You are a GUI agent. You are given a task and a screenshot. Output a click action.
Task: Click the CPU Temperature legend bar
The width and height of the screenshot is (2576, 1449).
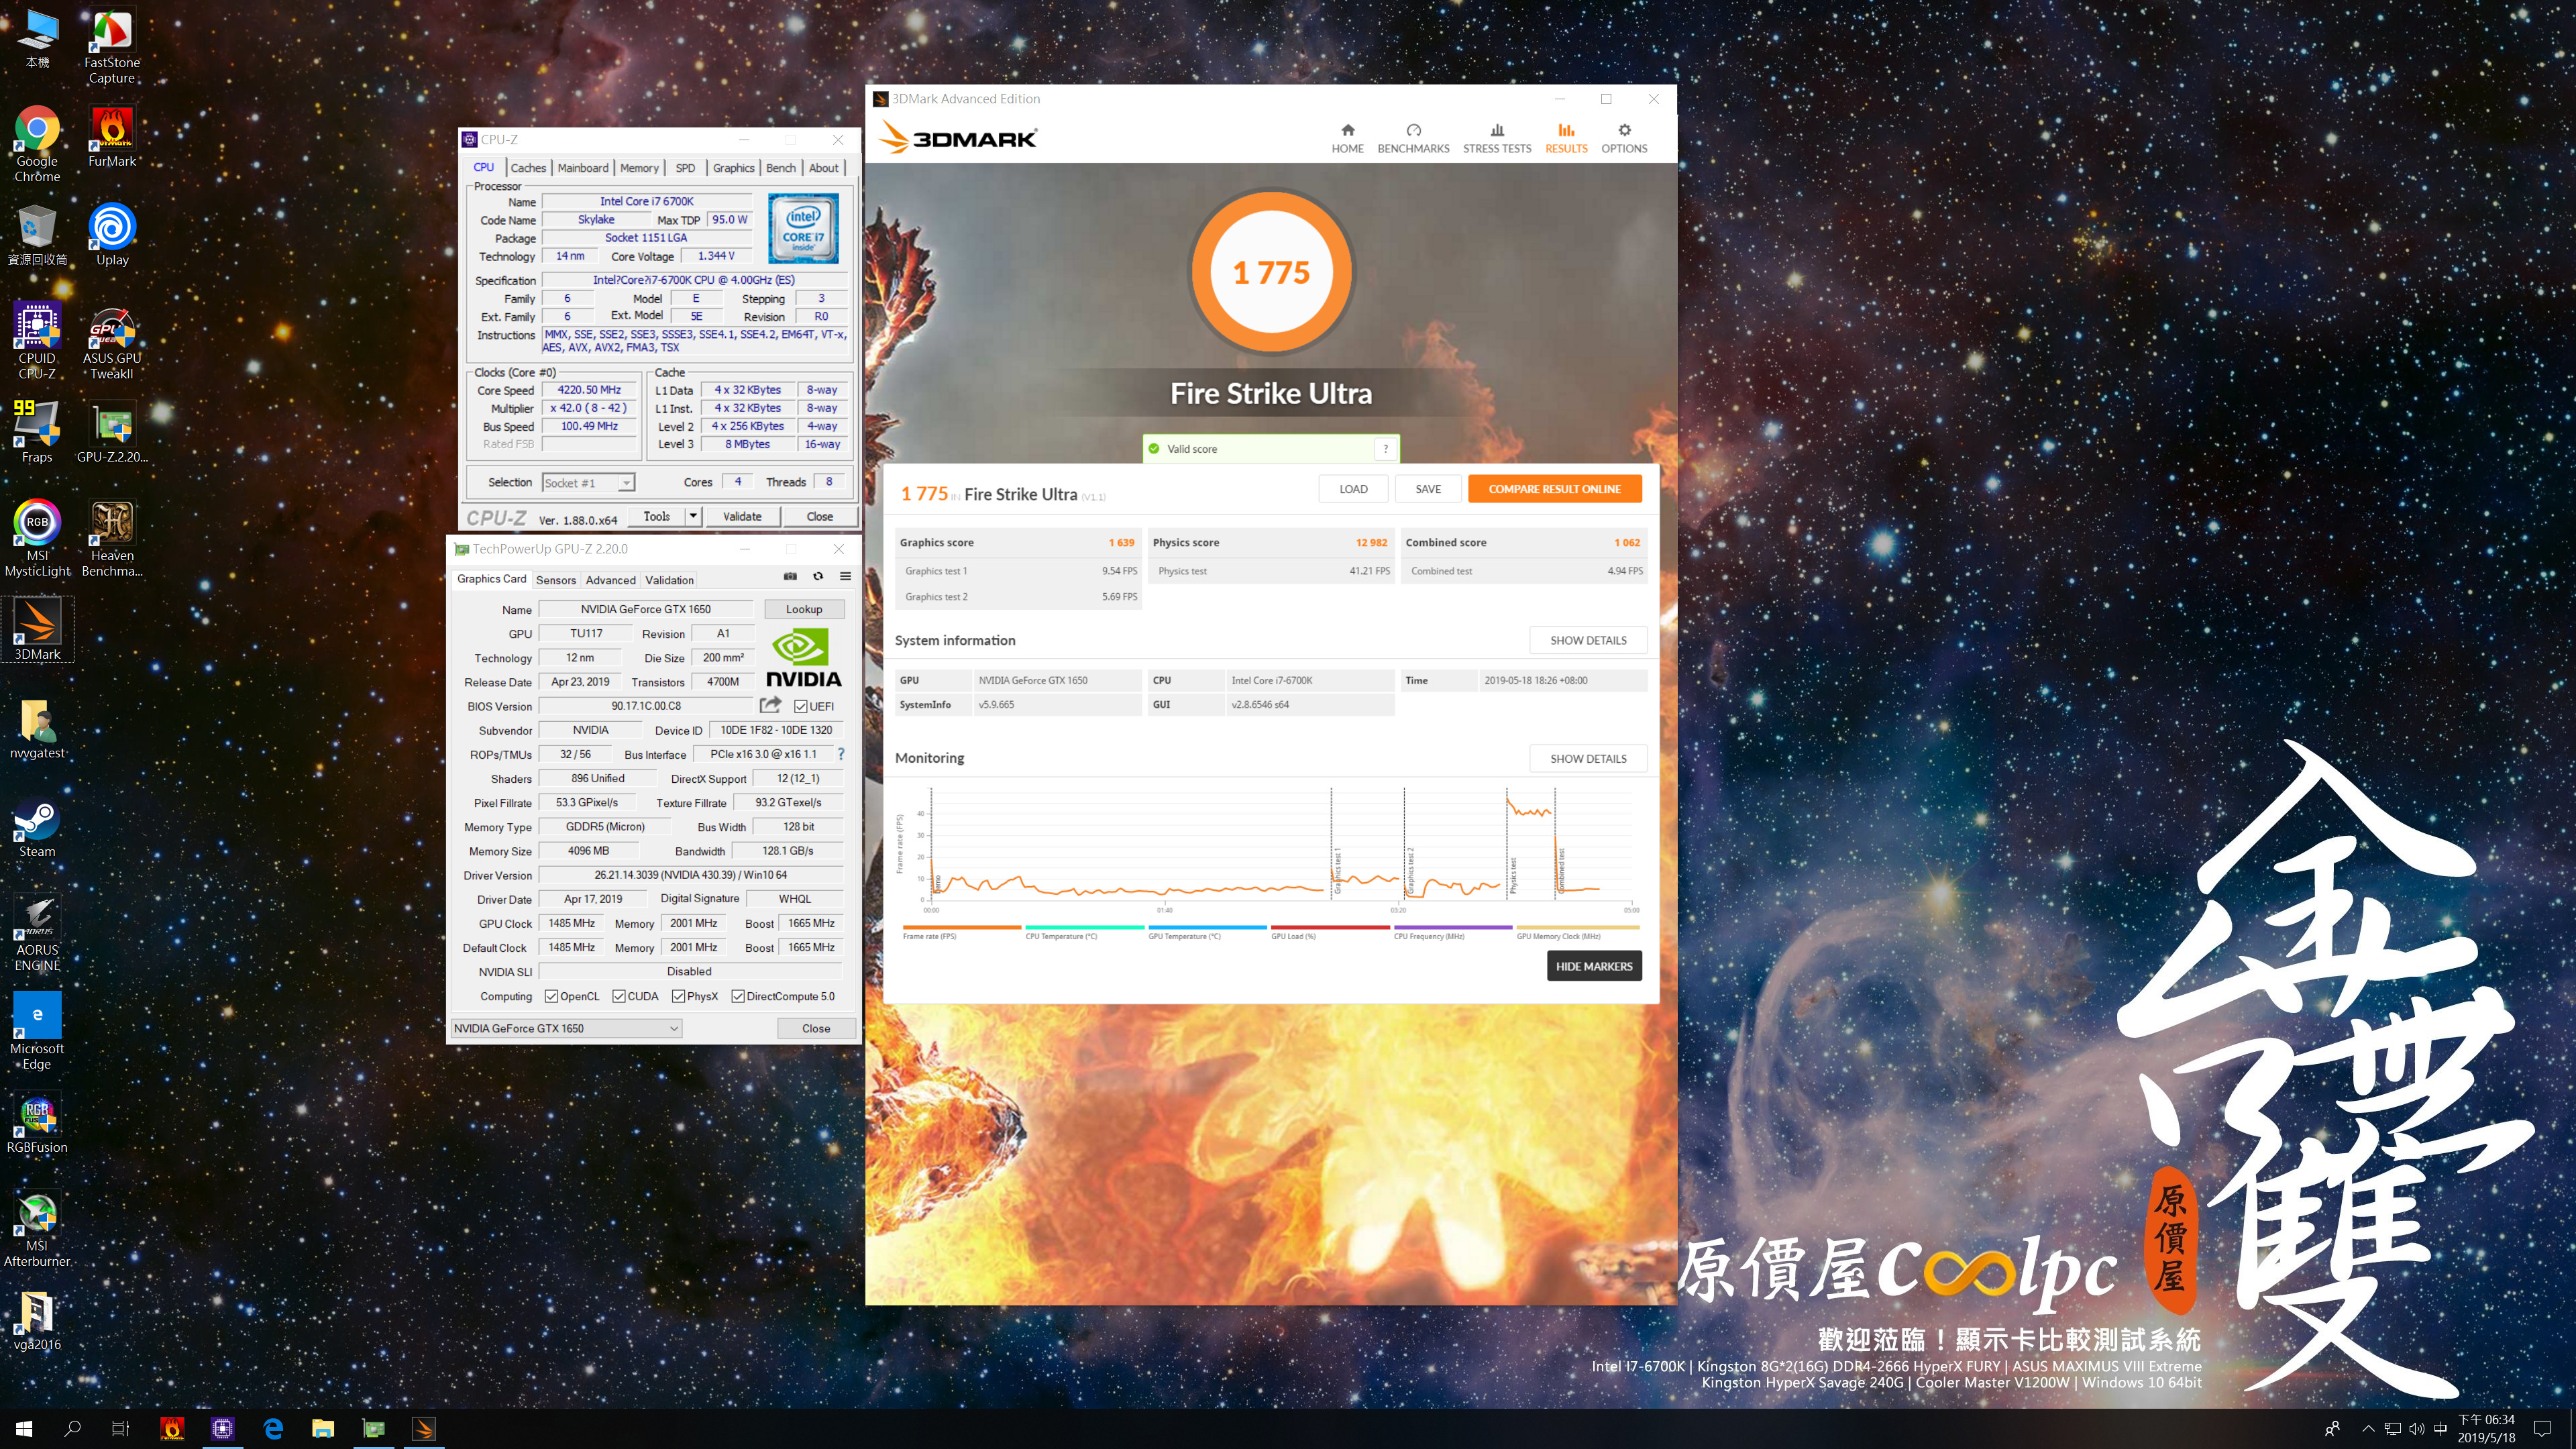pos(1084,928)
